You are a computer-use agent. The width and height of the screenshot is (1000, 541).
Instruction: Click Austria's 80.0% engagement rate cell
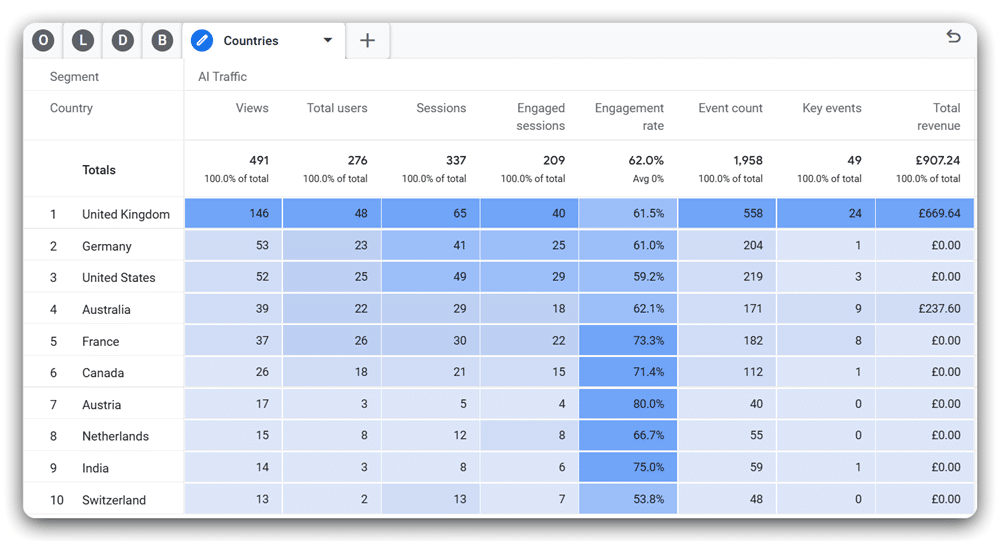coord(629,404)
